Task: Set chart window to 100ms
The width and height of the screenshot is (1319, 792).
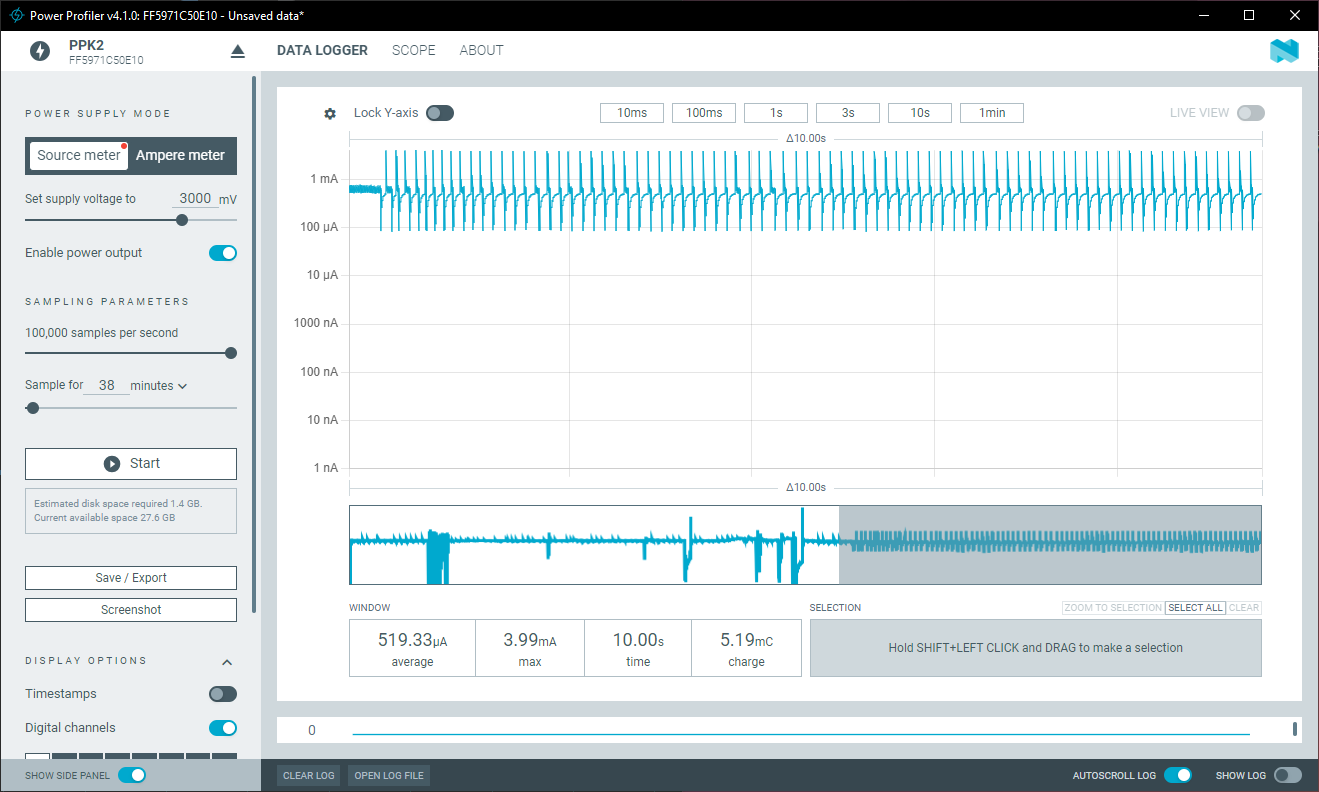Action: pyautogui.click(x=703, y=112)
